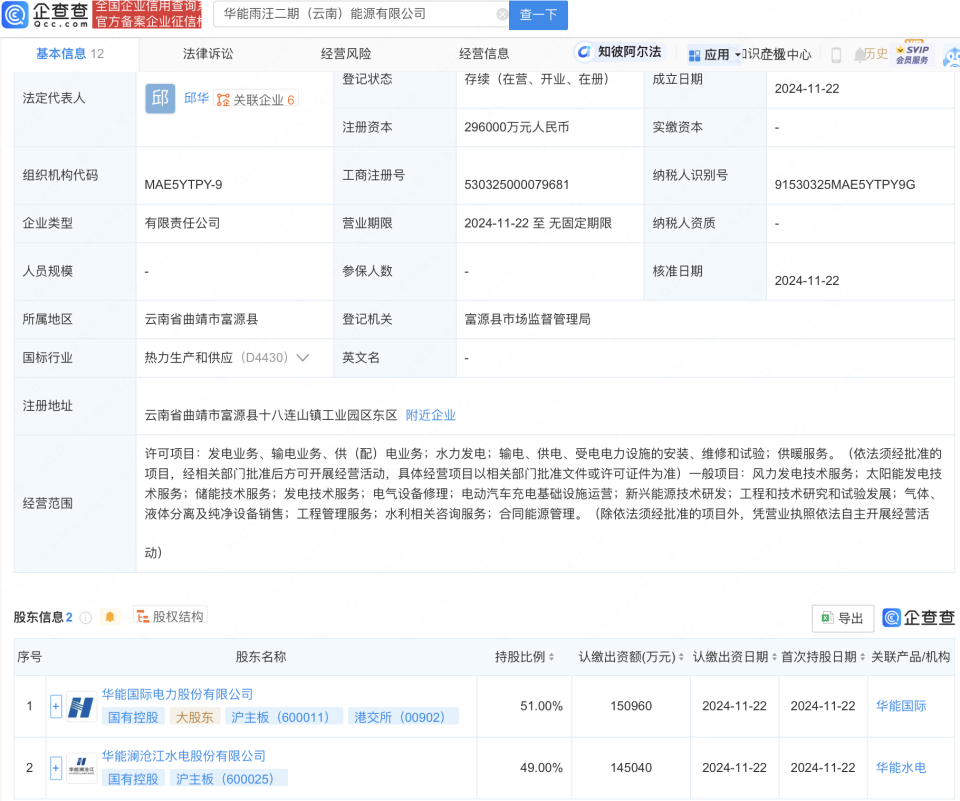
Task: Click 国有控股 tag under 华能澜沧江水电
Action: coord(133,779)
